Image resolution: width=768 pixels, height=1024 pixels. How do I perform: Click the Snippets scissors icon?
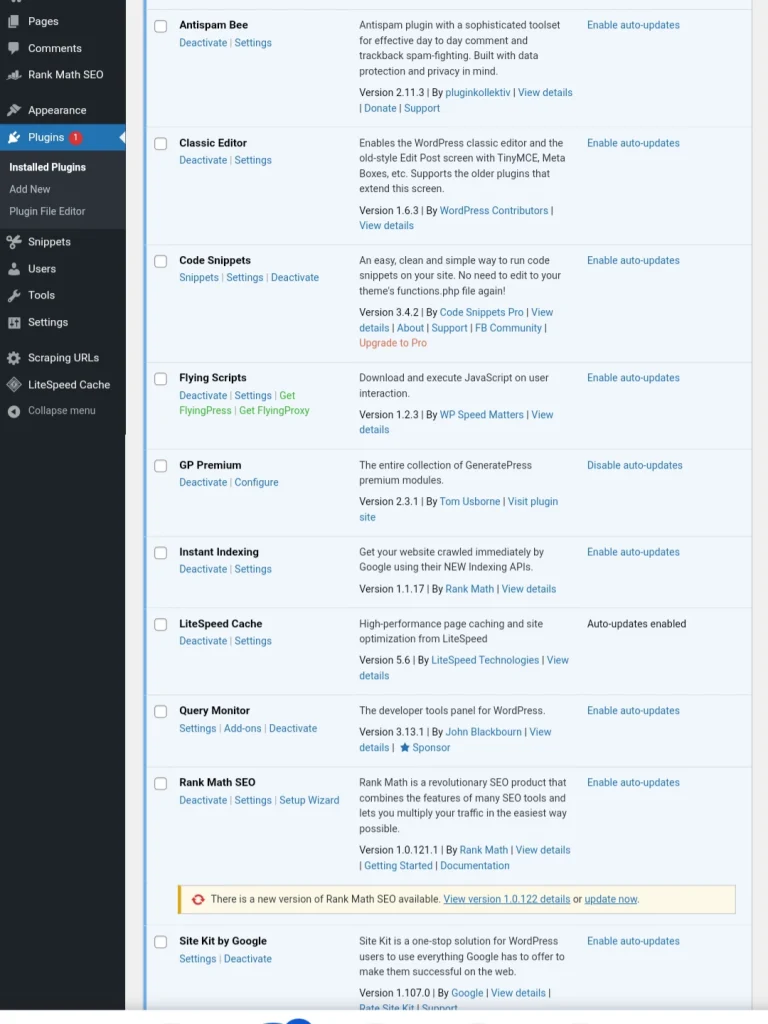point(14,242)
